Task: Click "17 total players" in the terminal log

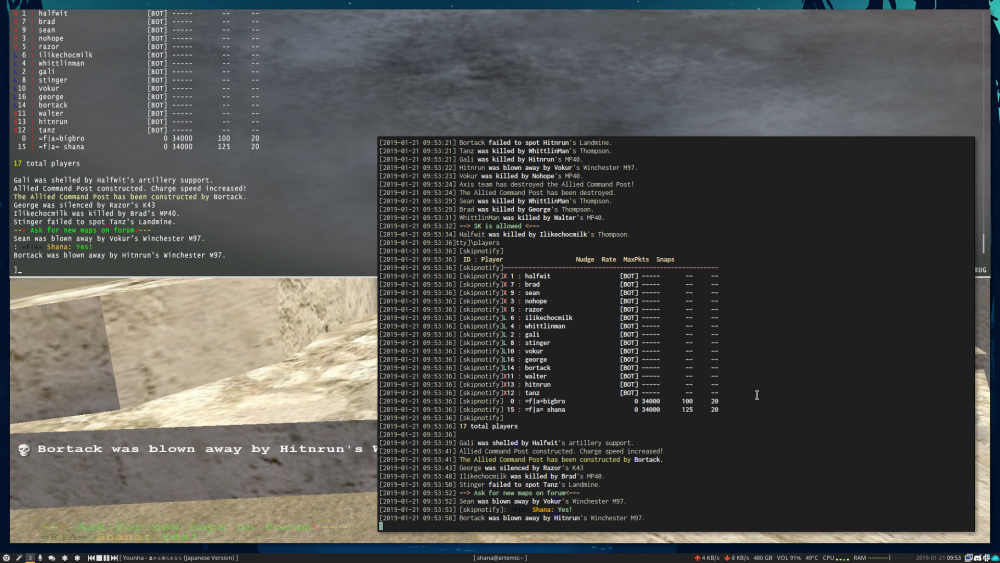Action: click(x=489, y=427)
